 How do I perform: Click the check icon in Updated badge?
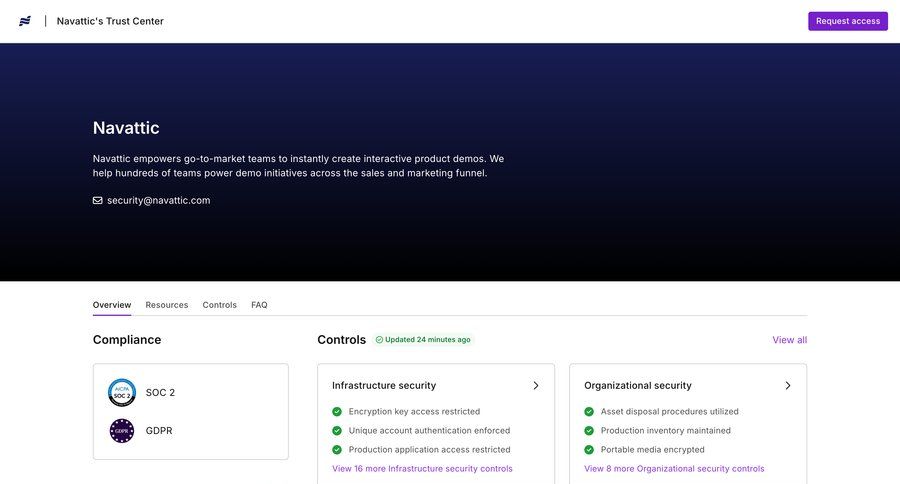(x=379, y=340)
